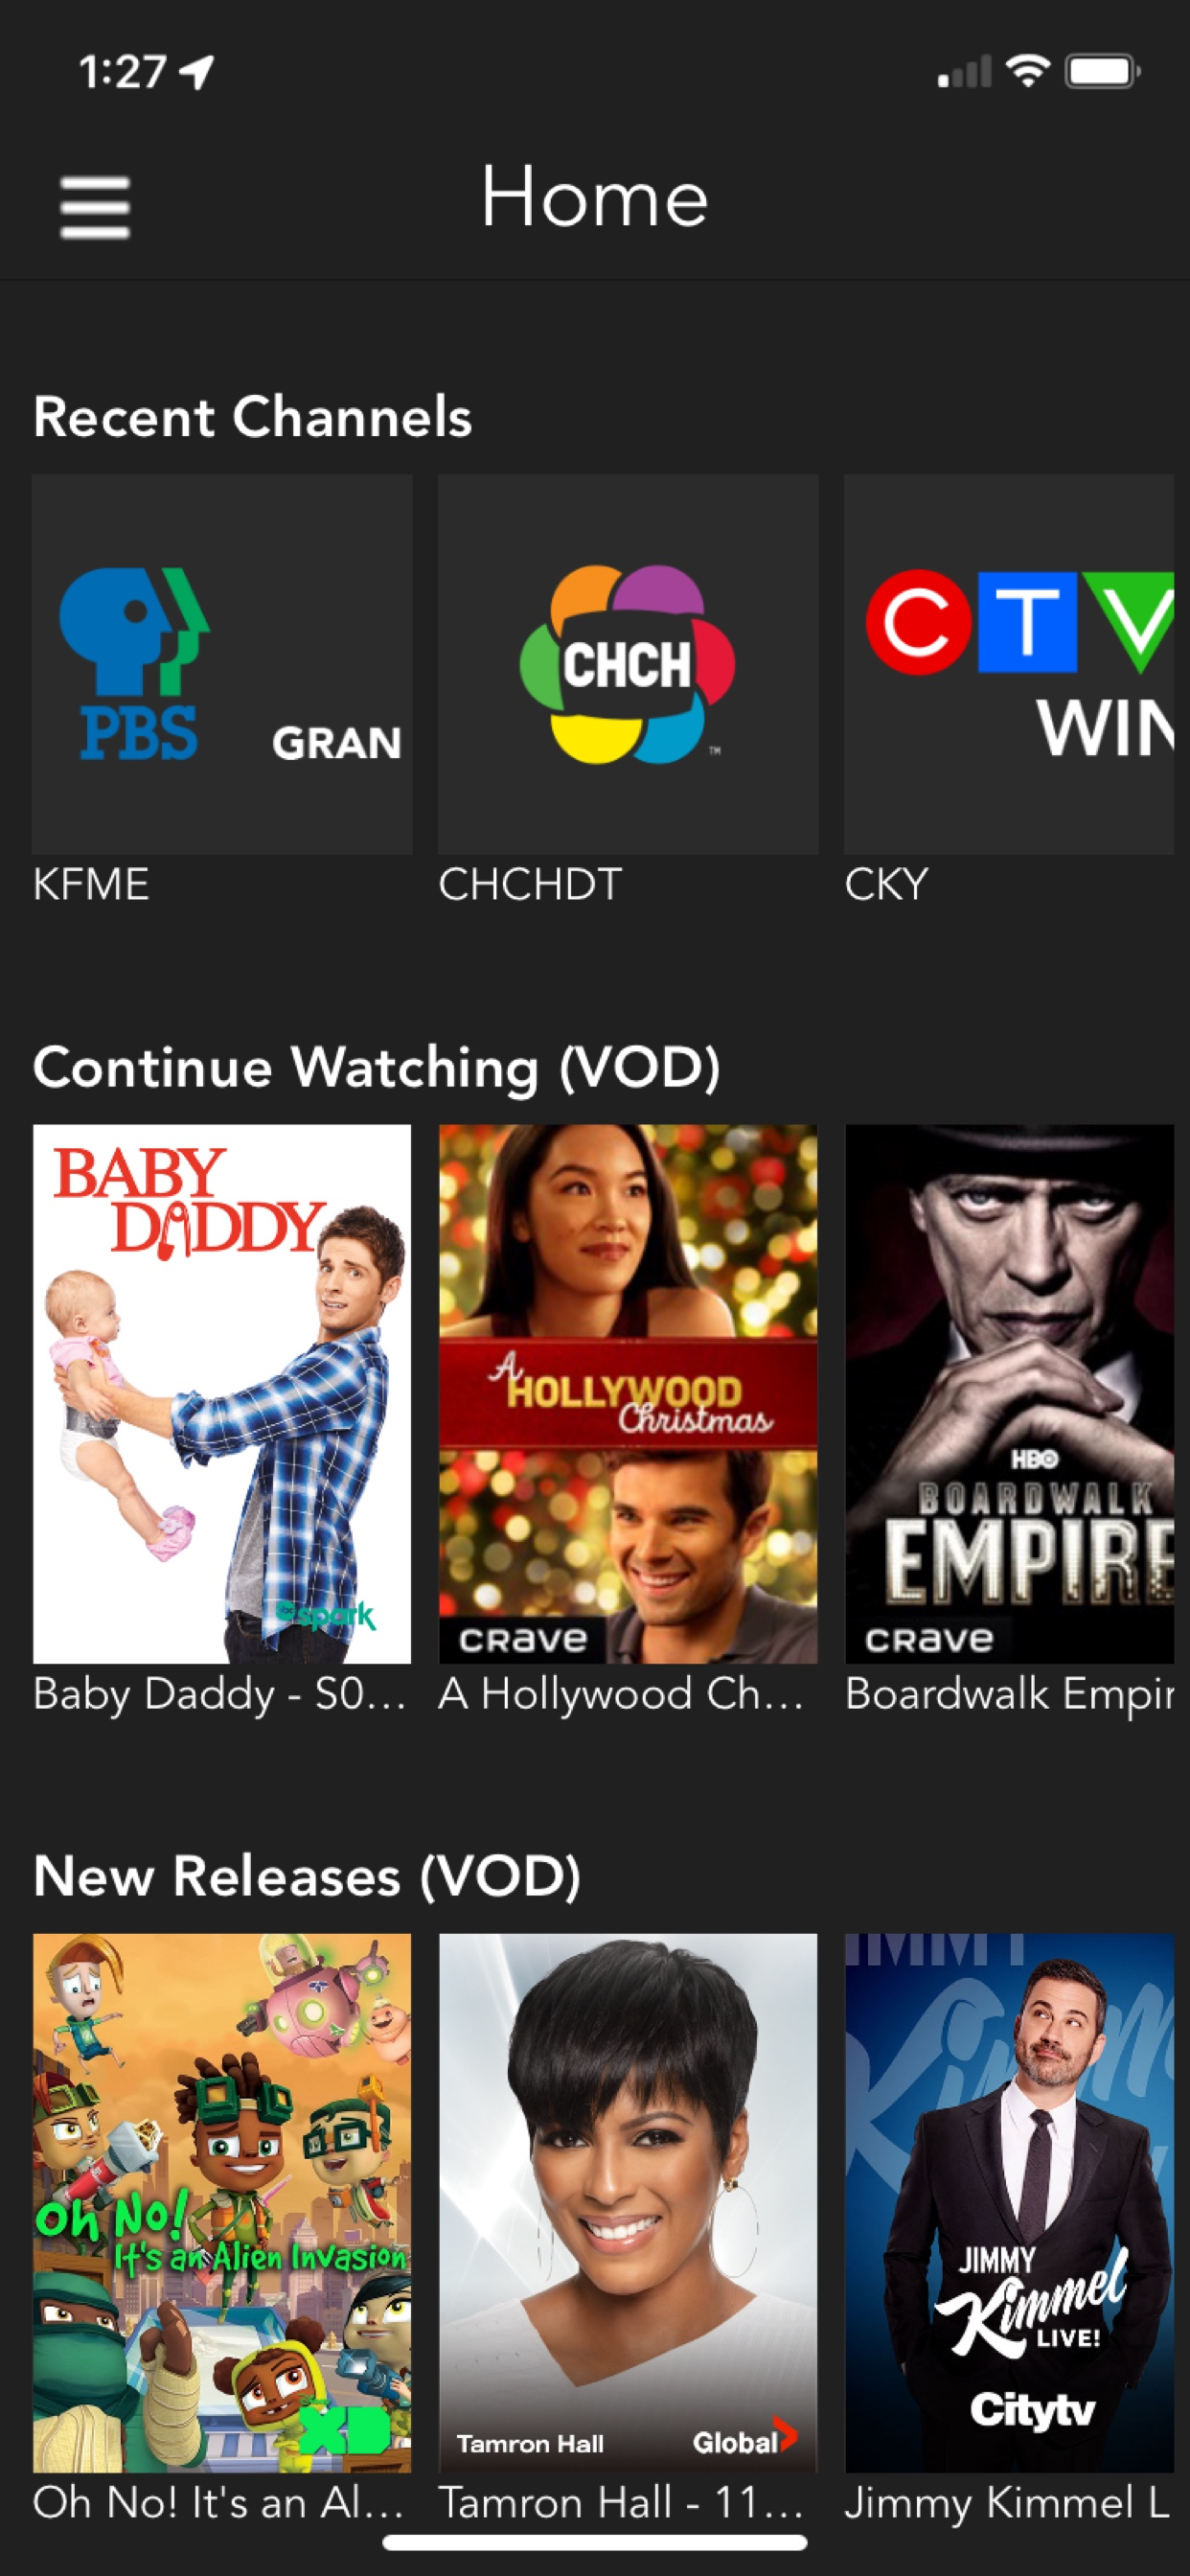Open Oh No! It's an Alien Invasion poster
This screenshot has width=1190, height=2576.
tap(222, 2202)
